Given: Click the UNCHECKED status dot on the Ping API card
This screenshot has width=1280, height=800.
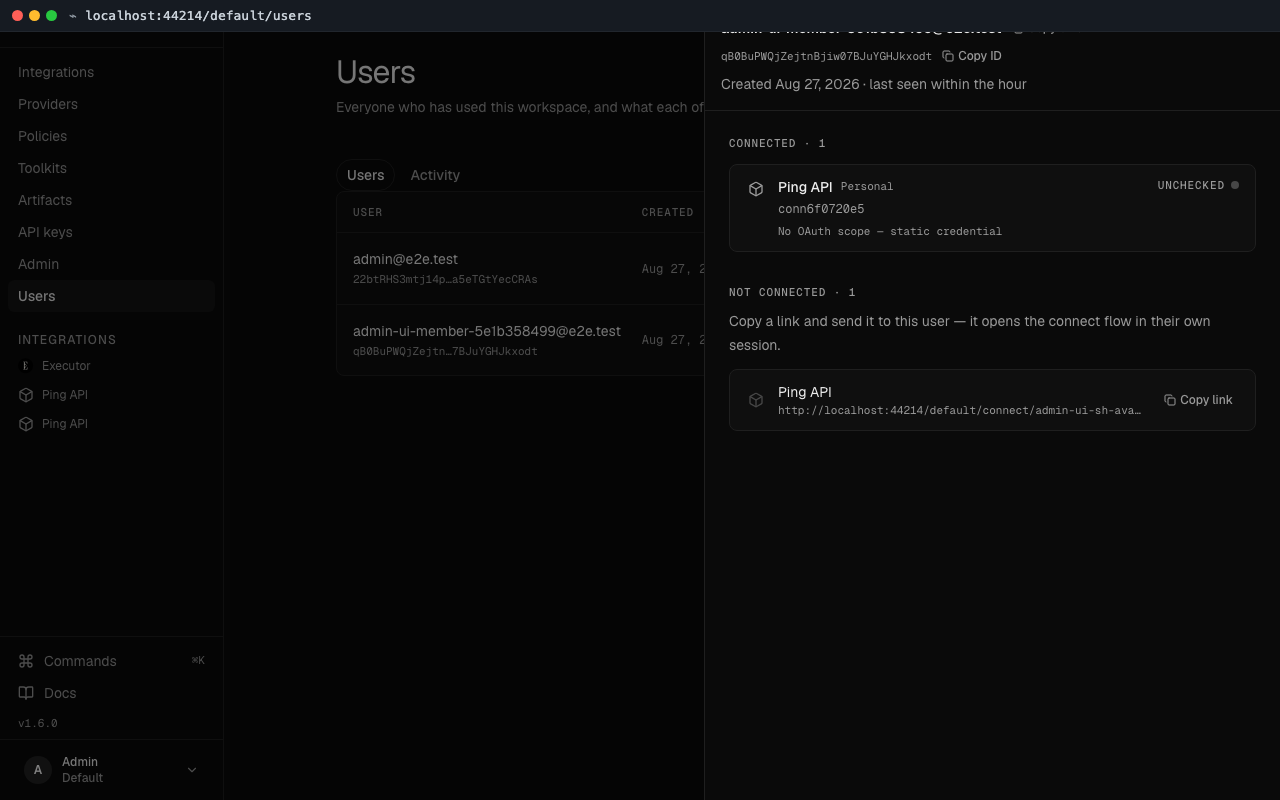Looking at the screenshot, I should [1235, 185].
